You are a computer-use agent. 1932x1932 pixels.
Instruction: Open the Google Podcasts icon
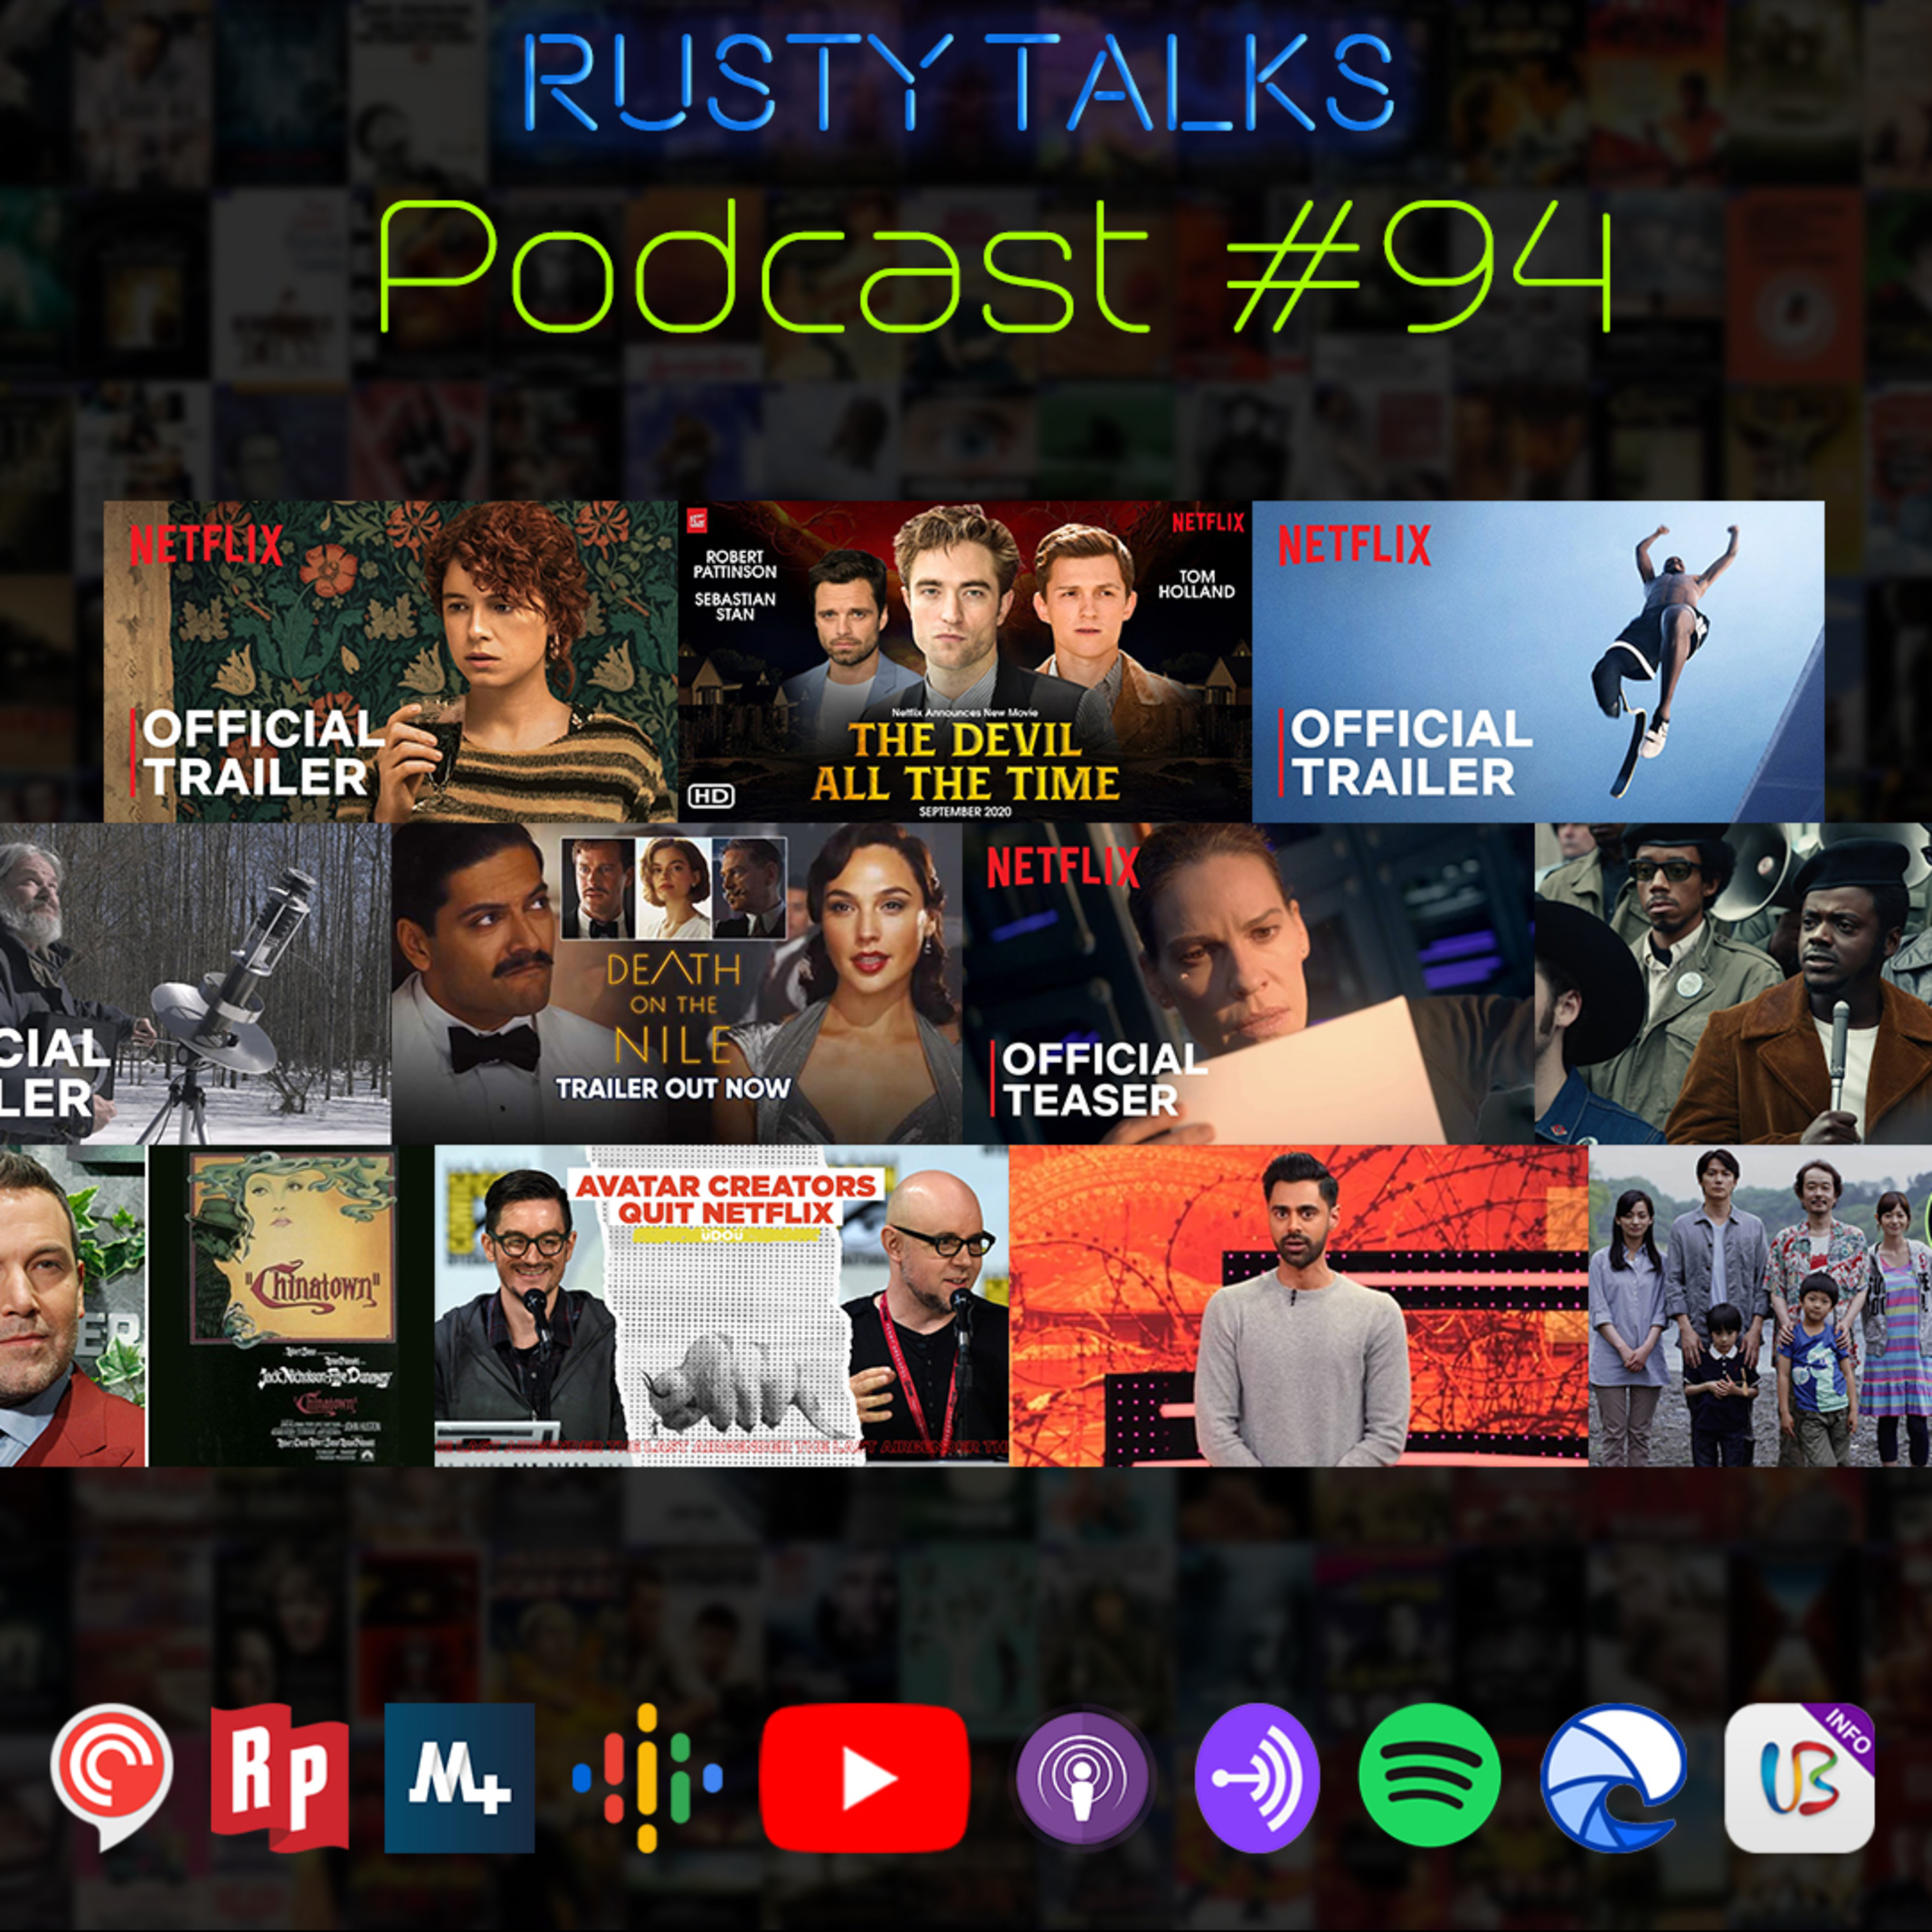[647, 1777]
